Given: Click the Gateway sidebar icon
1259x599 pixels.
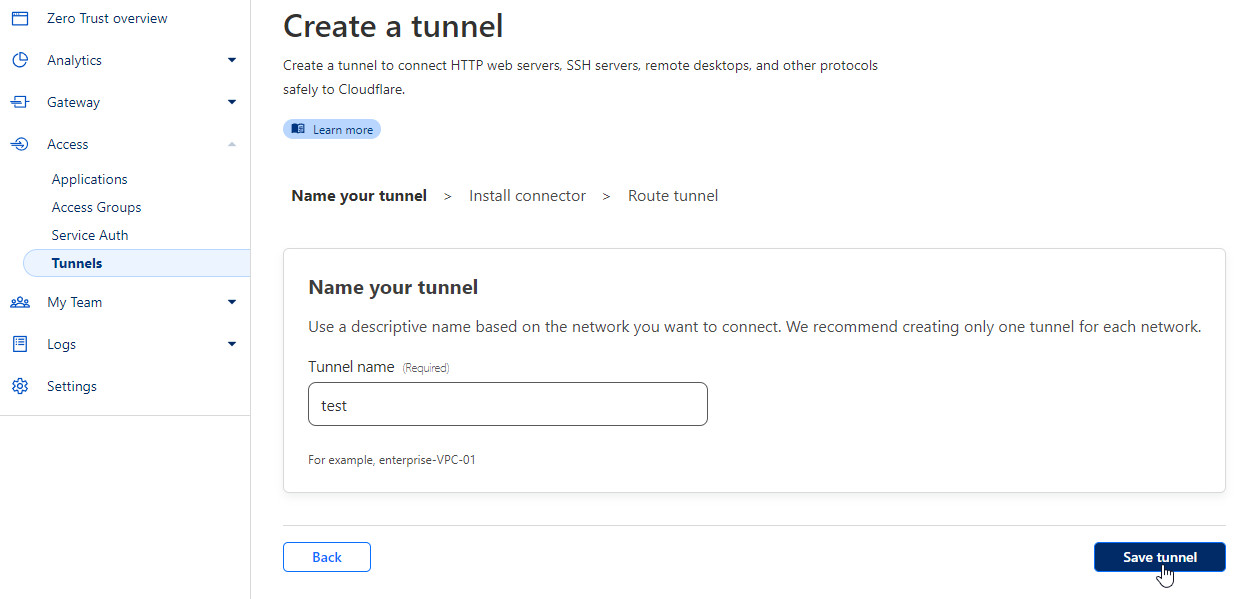Looking at the screenshot, I should pos(20,102).
